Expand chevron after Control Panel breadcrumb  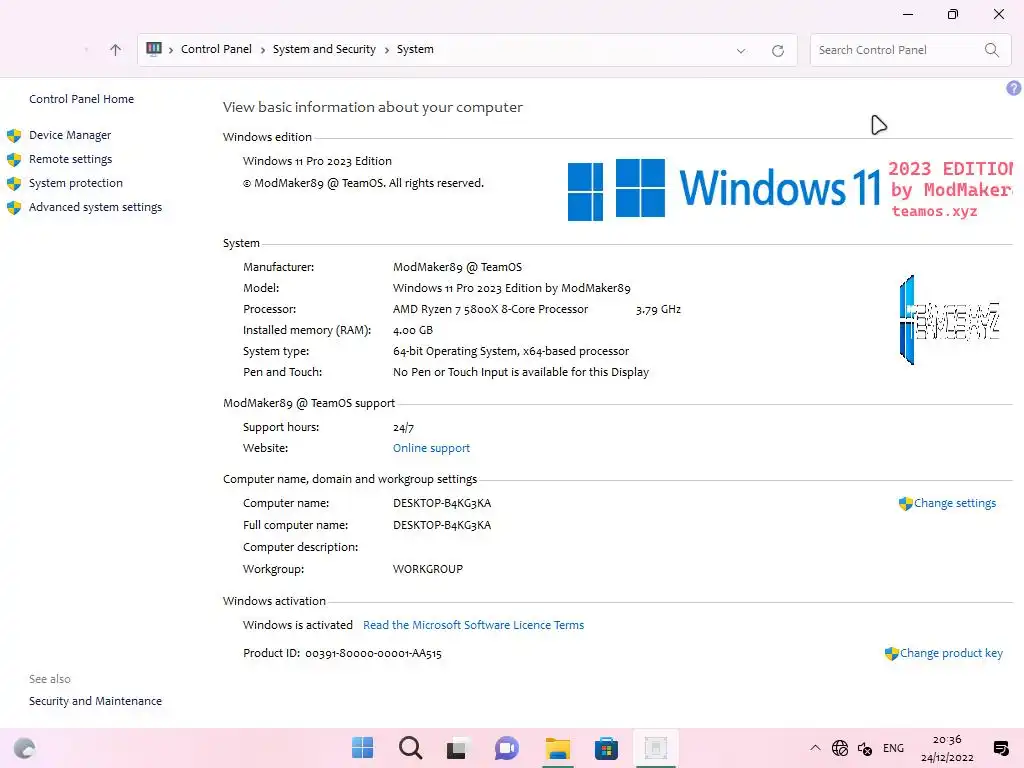[x=263, y=50]
